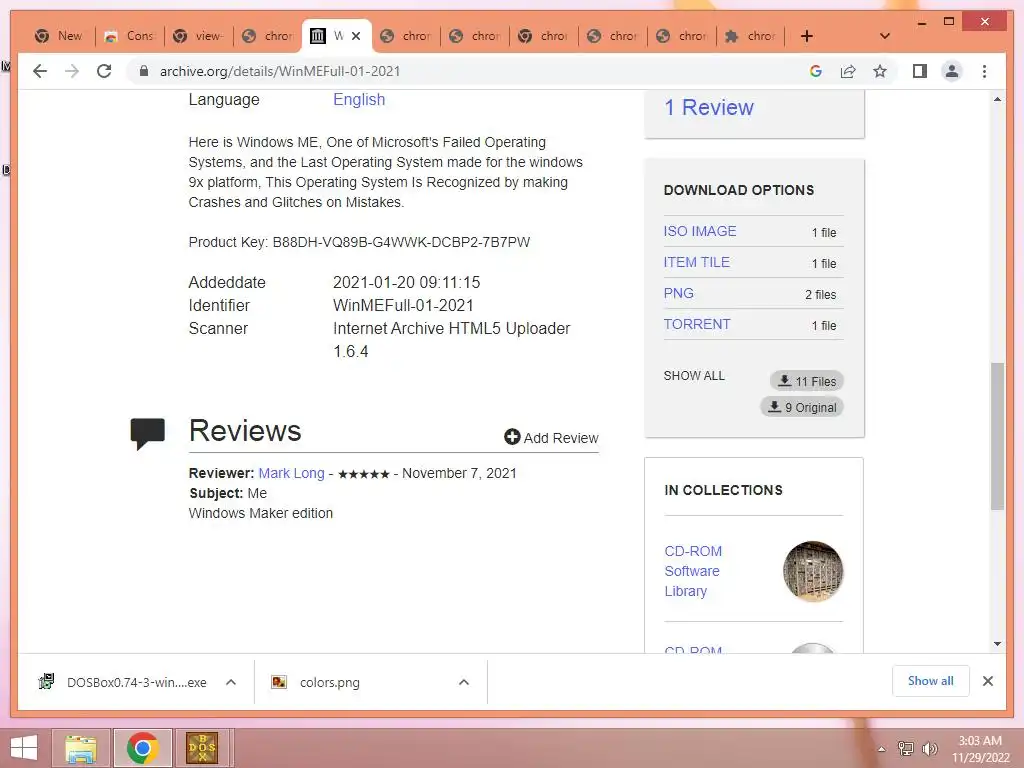Expand the tab search chevron
Screen dimensions: 1024x768
pyautogui.click(x=885, y=36)
